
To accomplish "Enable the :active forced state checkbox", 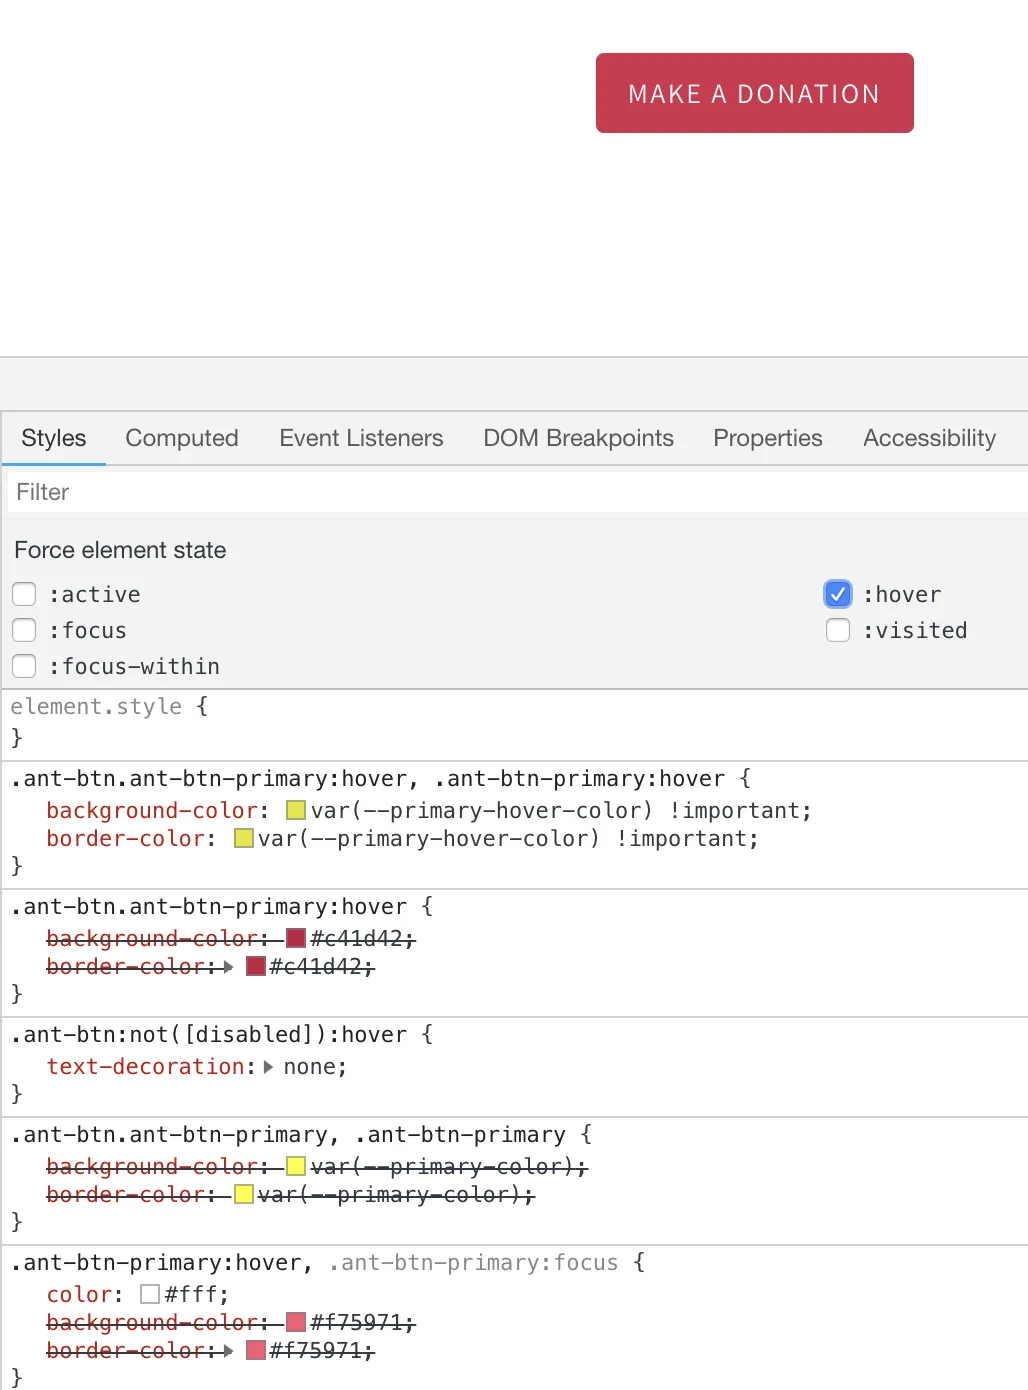I will tap(24, 594).
